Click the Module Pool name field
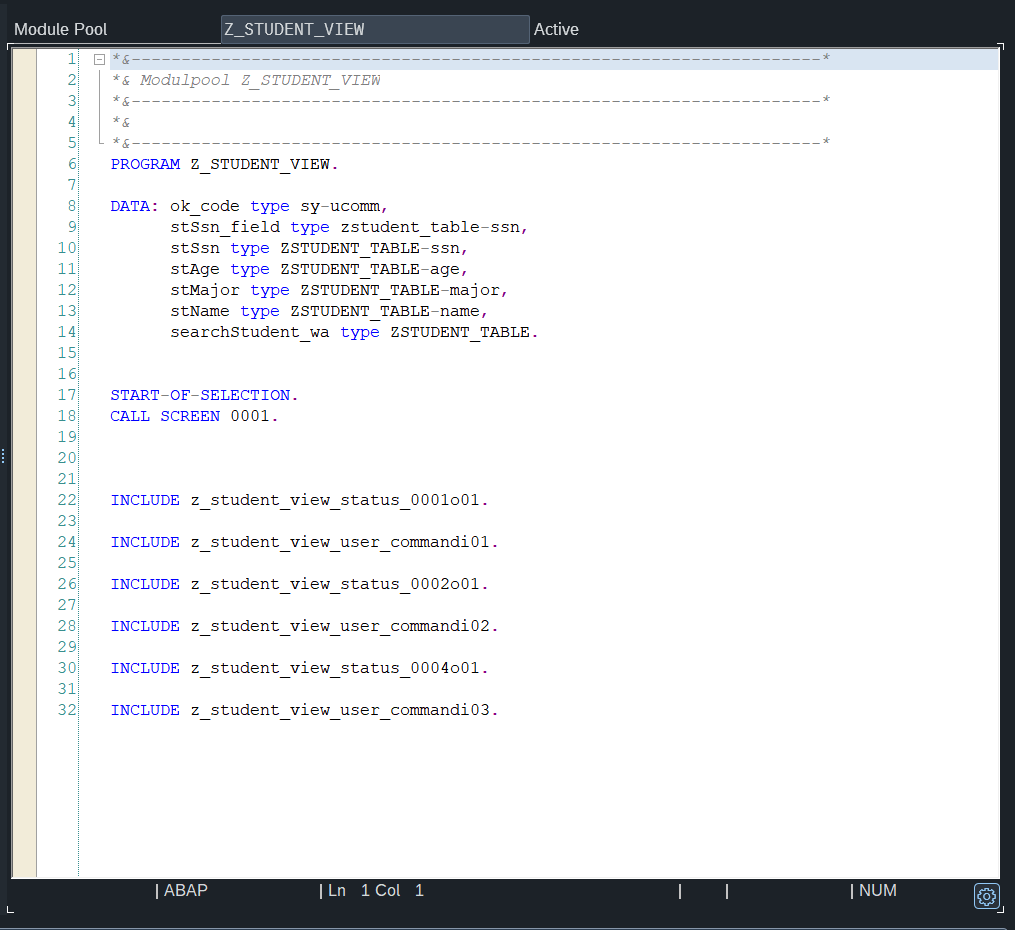The width and height of the screenshot is (1015, 930). coord(374,30)
